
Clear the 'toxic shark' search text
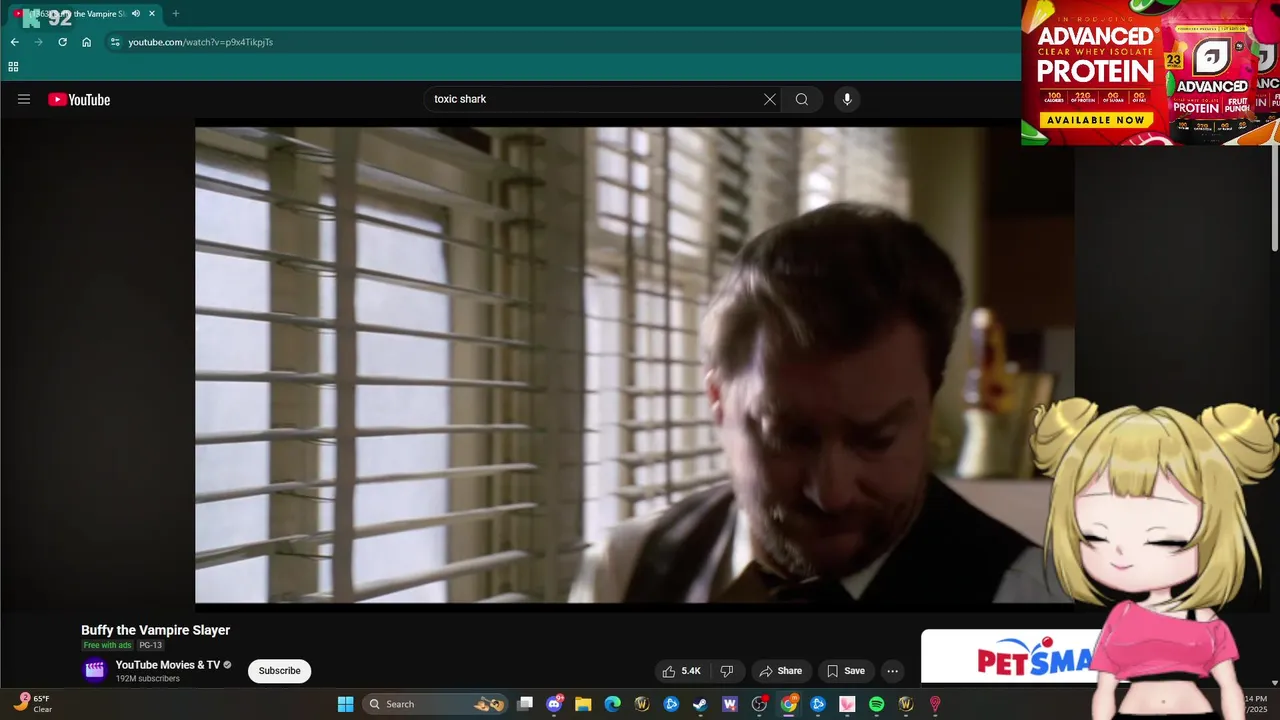[769, 99]
